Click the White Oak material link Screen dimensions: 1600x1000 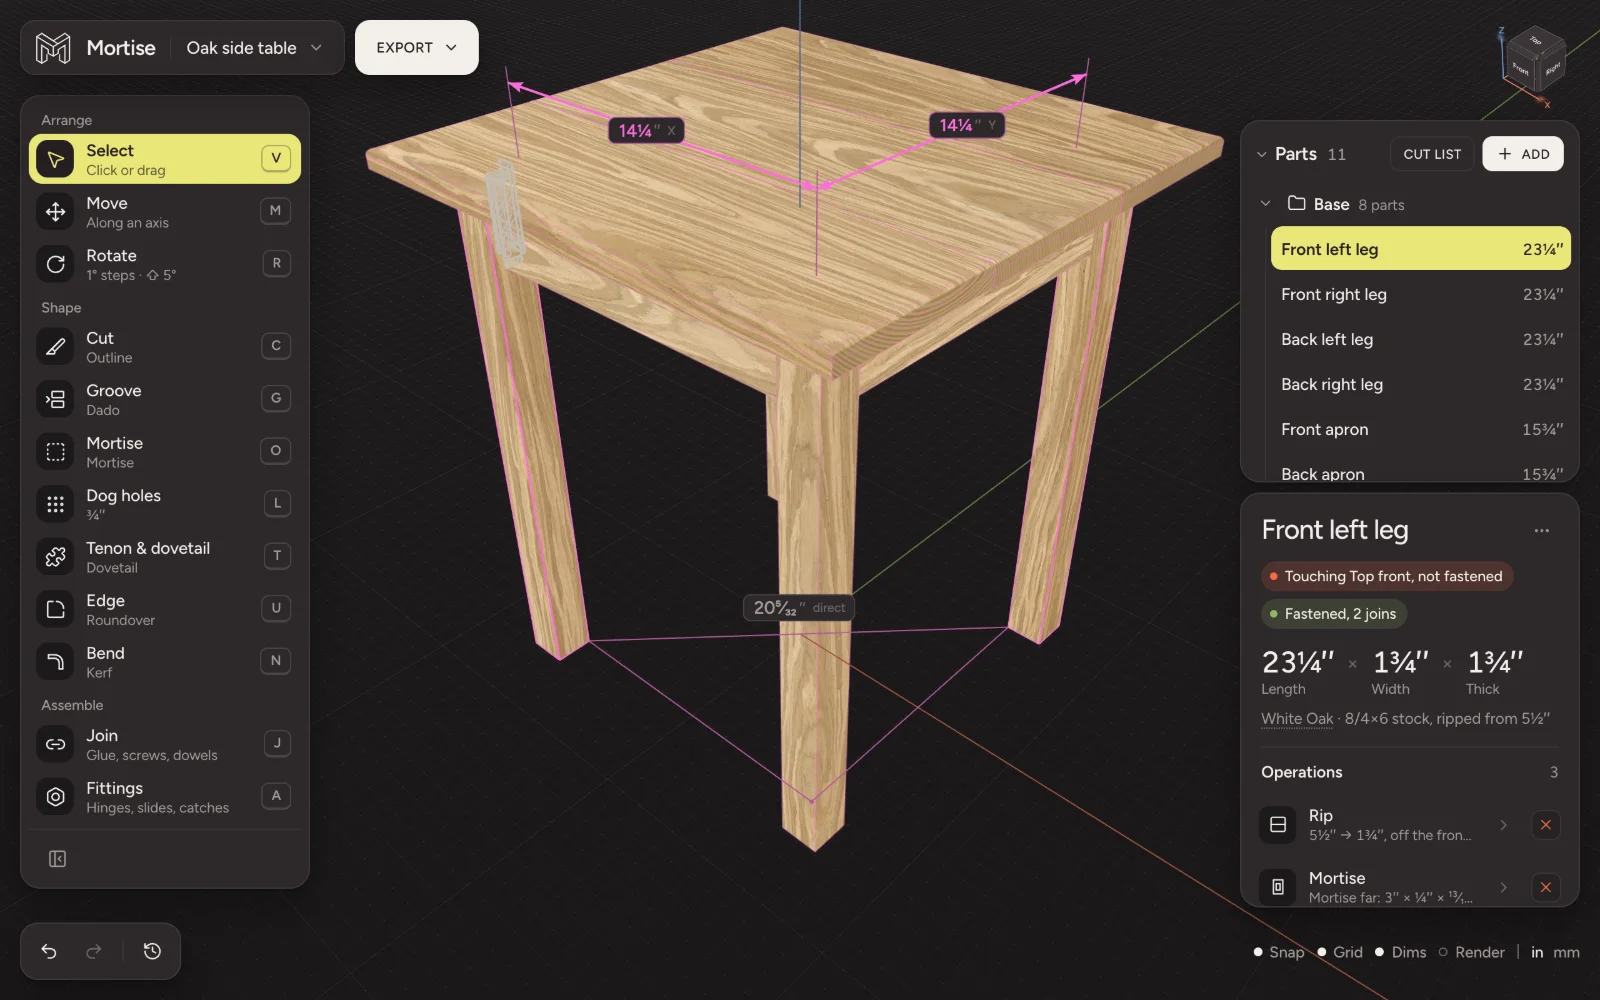[1297, 719]
